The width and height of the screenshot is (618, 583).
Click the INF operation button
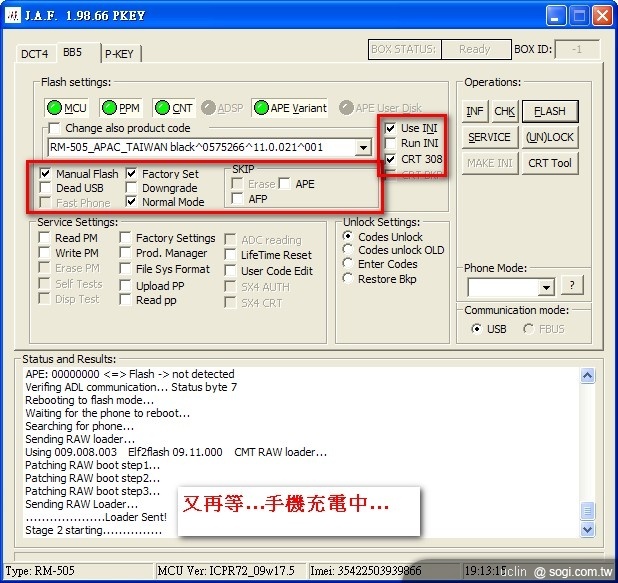pos(475,111)
